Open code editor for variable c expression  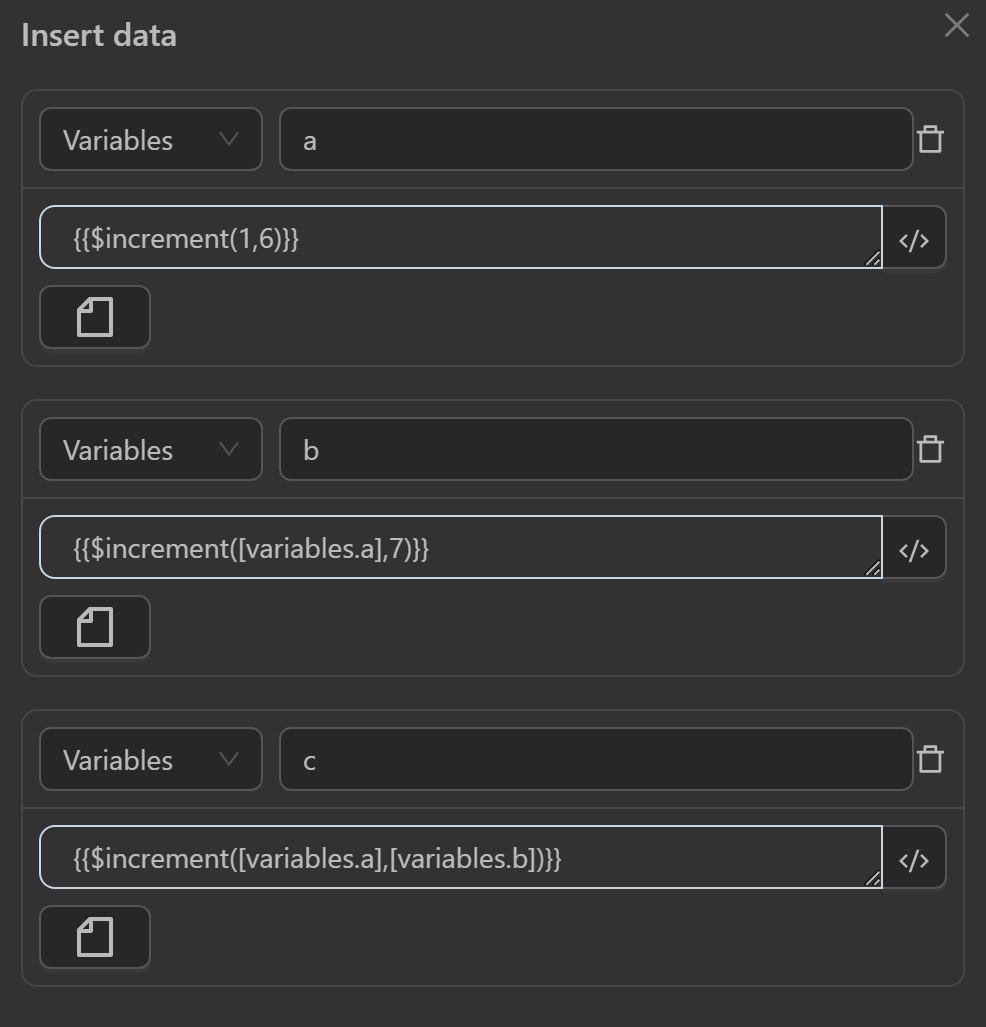[x=914, y=858]
